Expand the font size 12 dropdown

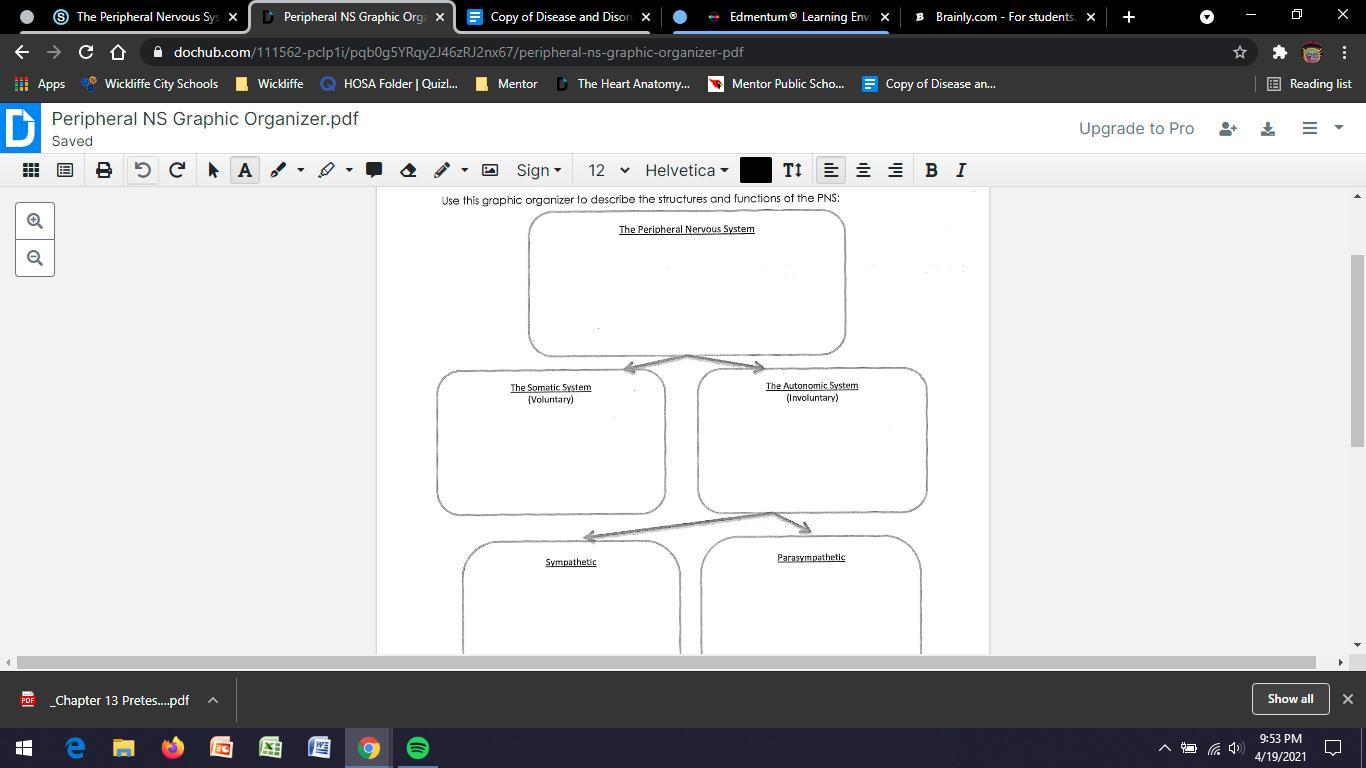click(608, 170)
